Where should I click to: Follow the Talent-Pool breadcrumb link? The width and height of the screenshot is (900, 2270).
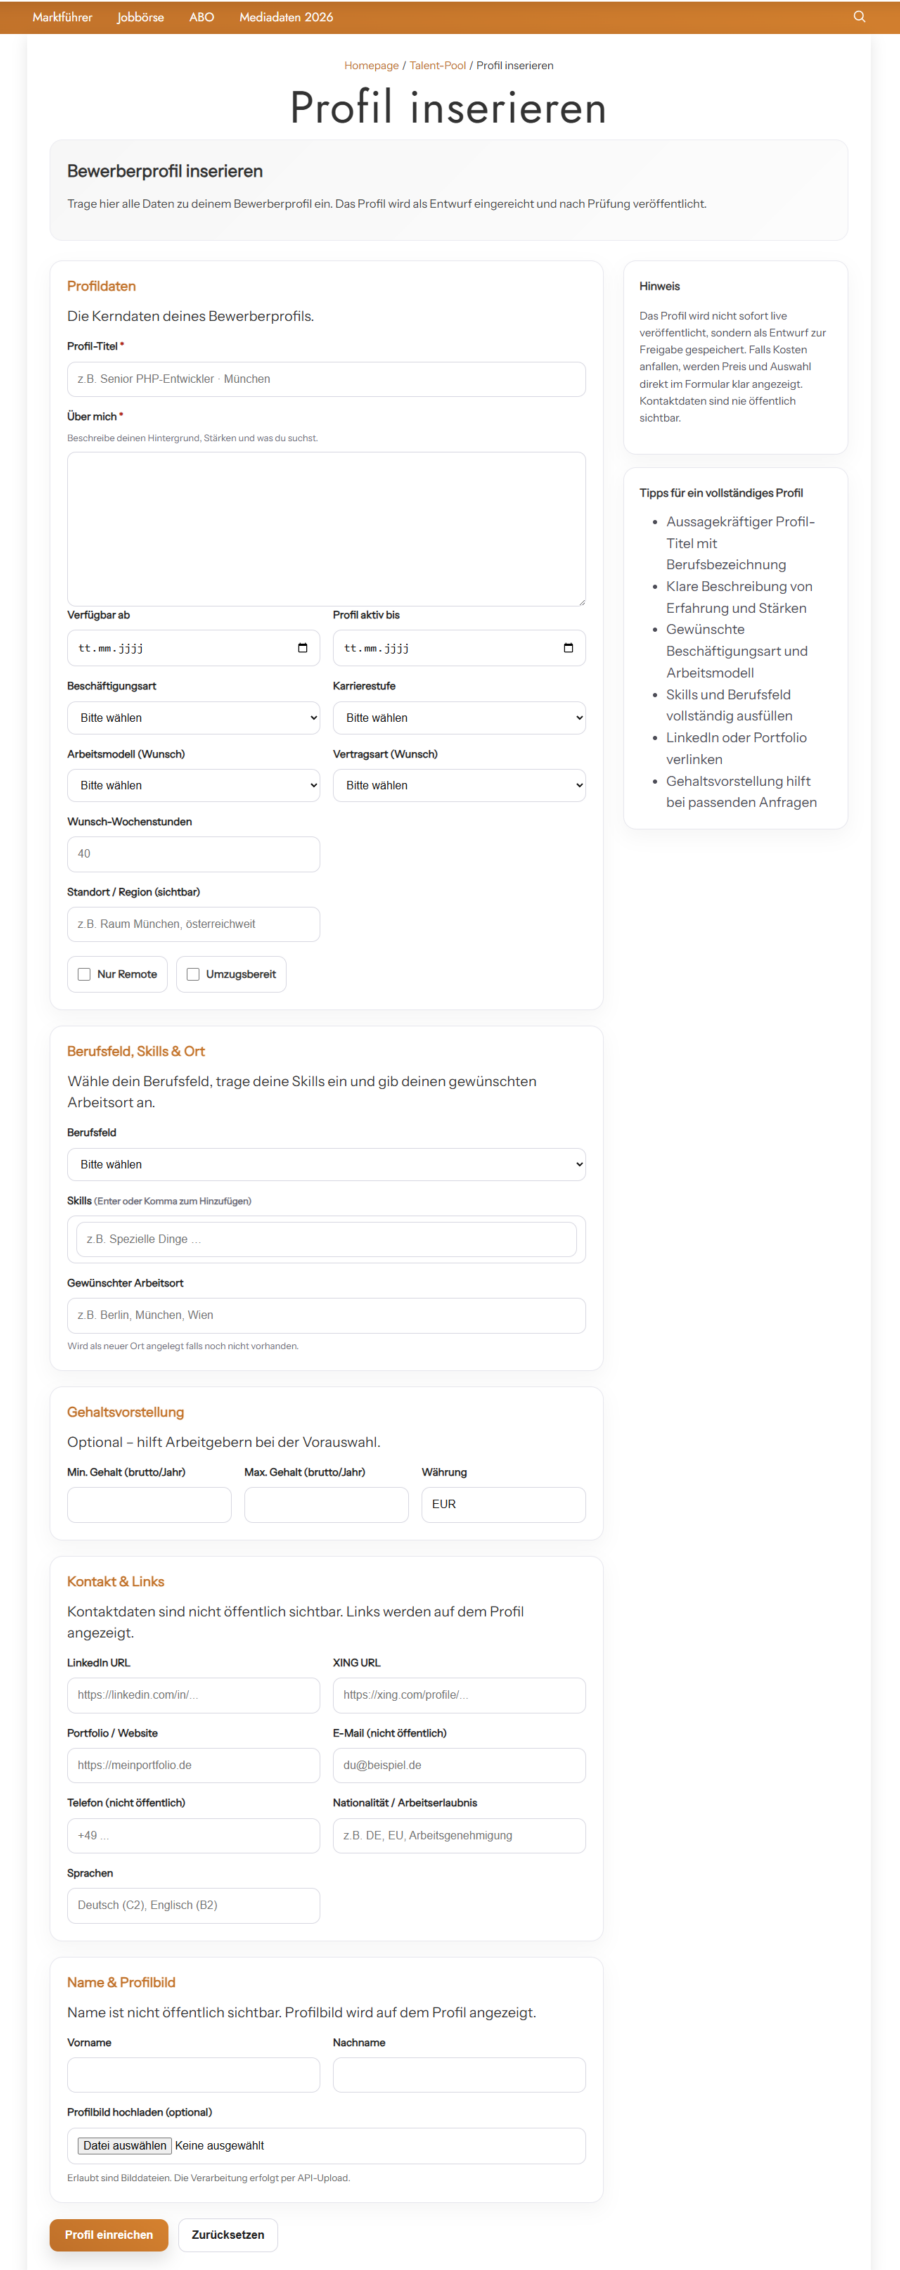click(x=438, y=66)
